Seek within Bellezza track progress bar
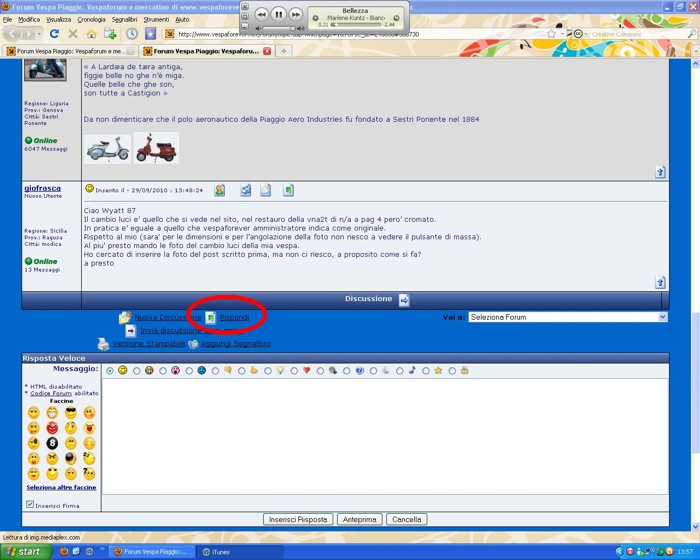Viewport: 700px width, 560px height. [356, 25]
